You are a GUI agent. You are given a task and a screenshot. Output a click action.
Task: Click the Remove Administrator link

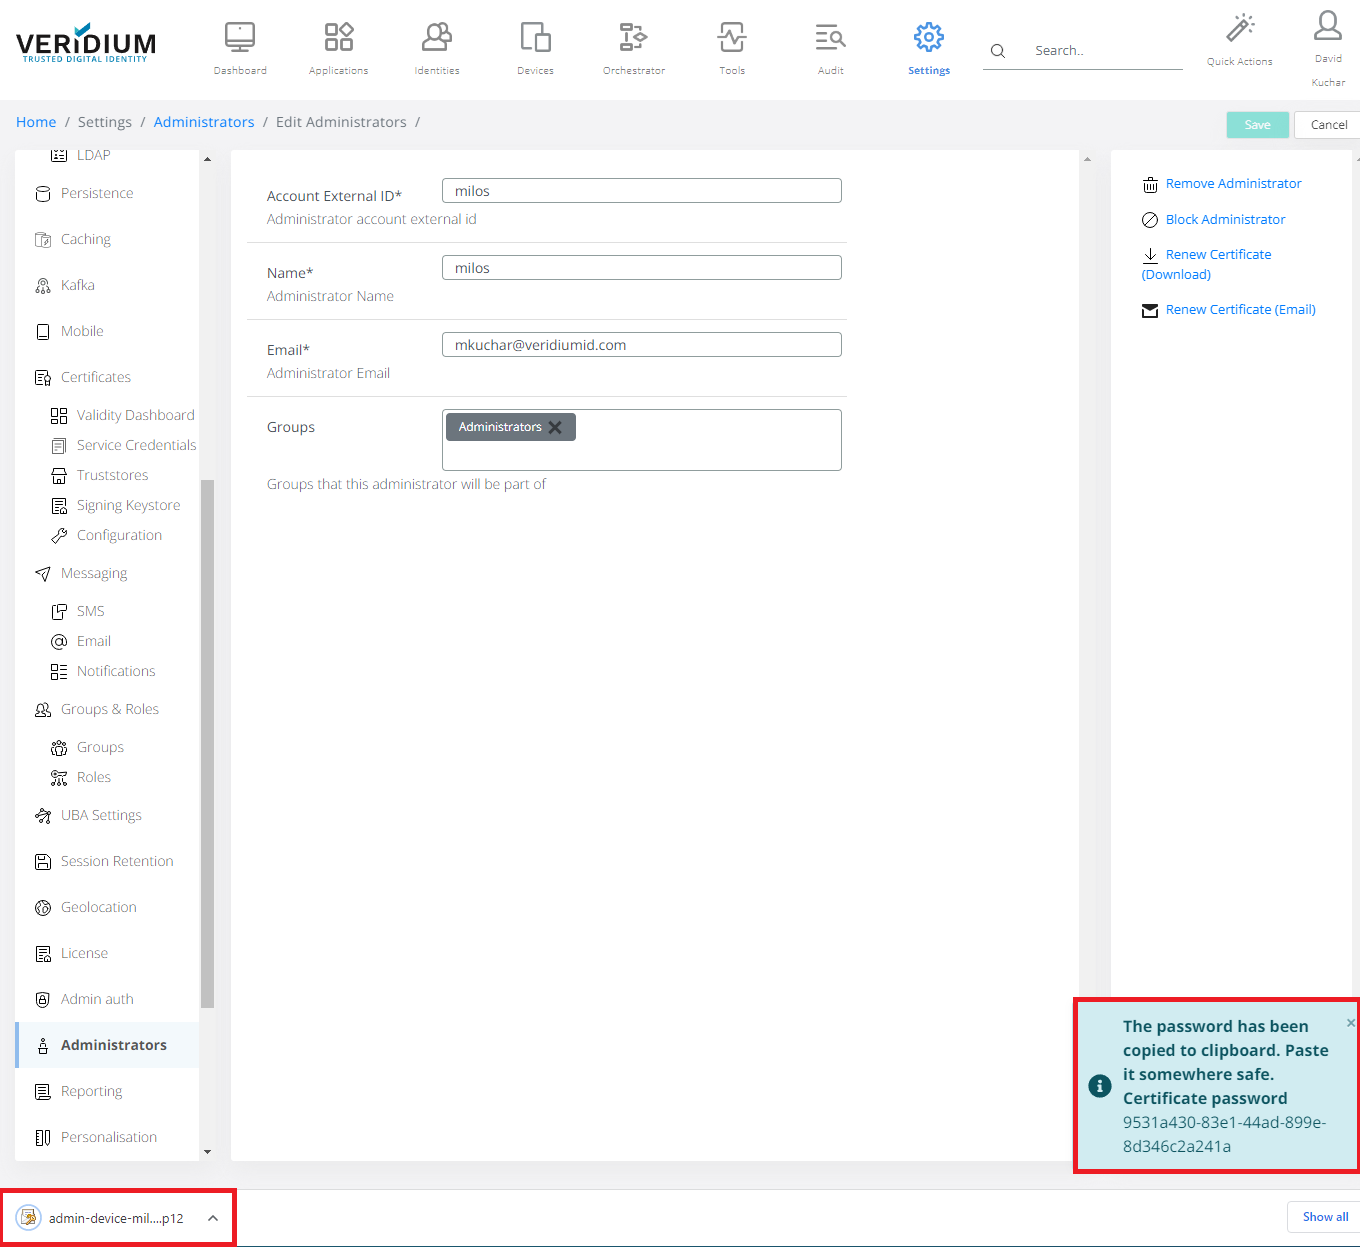click(x=1233, y=184)
